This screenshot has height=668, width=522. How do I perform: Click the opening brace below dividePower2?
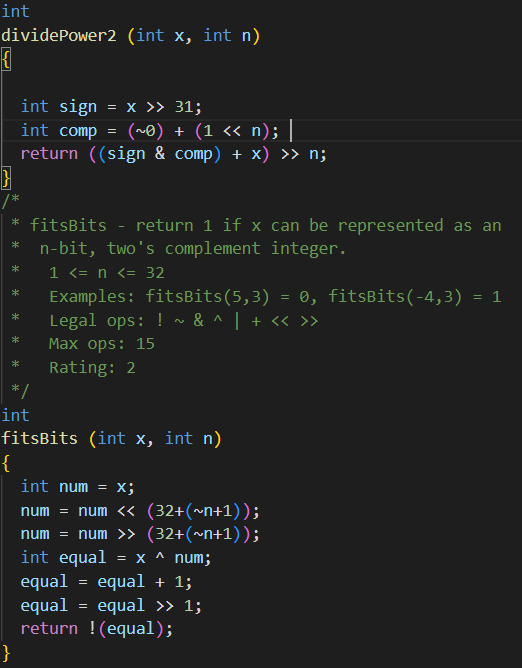coord(6,59)
